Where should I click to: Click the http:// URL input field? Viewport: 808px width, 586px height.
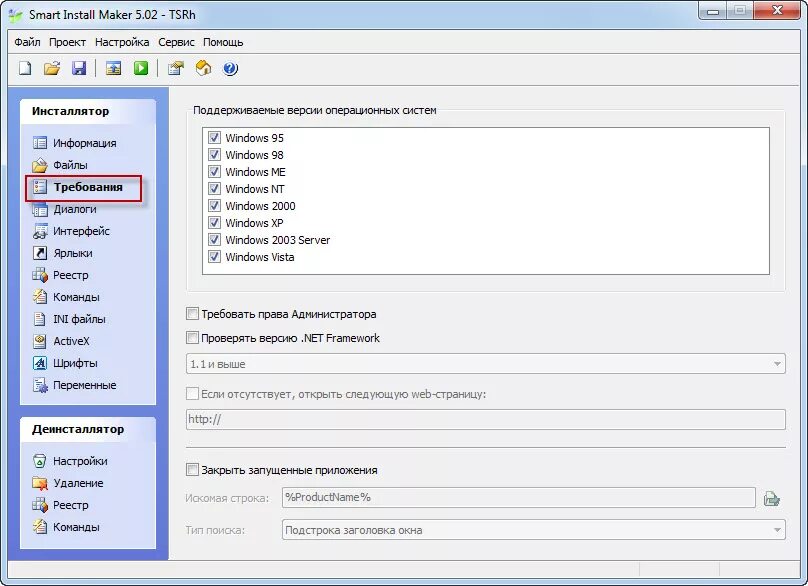coord(485,419)
